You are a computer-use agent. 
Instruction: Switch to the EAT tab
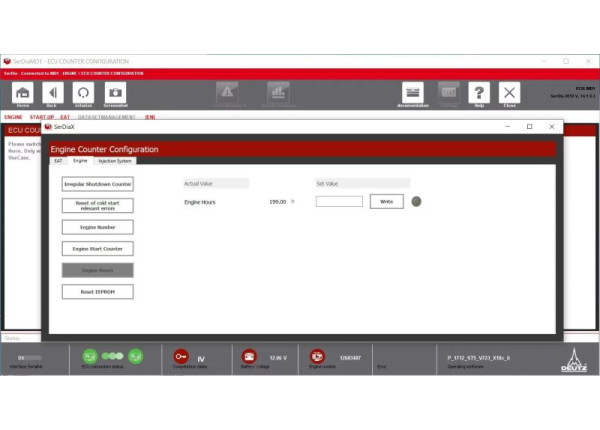[x=58, y=161]
